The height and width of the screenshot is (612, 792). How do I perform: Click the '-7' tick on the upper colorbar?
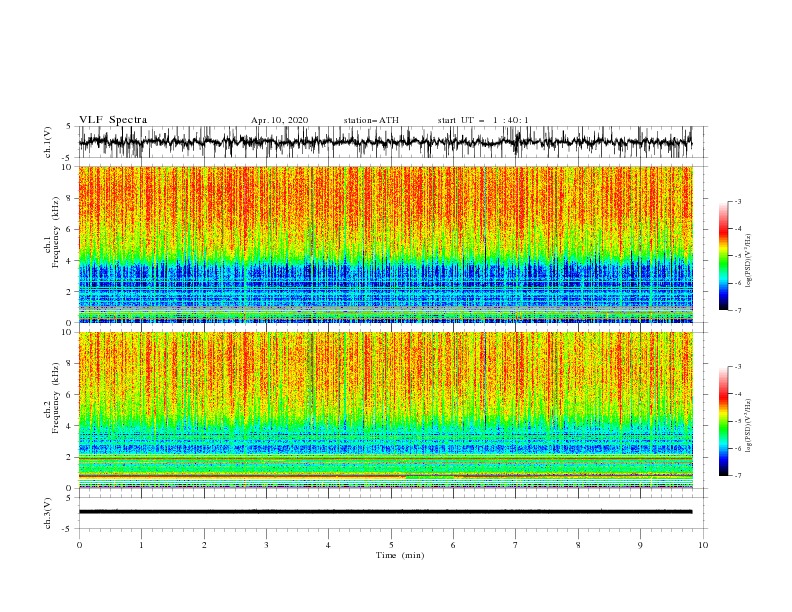point(738,310)
